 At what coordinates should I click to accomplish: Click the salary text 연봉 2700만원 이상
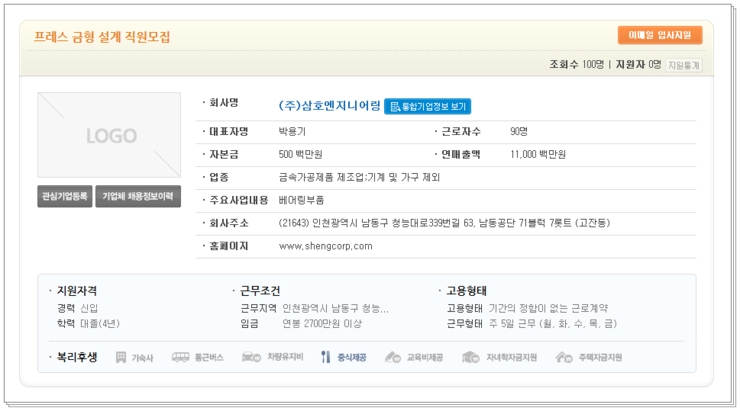pyautogui.click(x=322, y=324)
